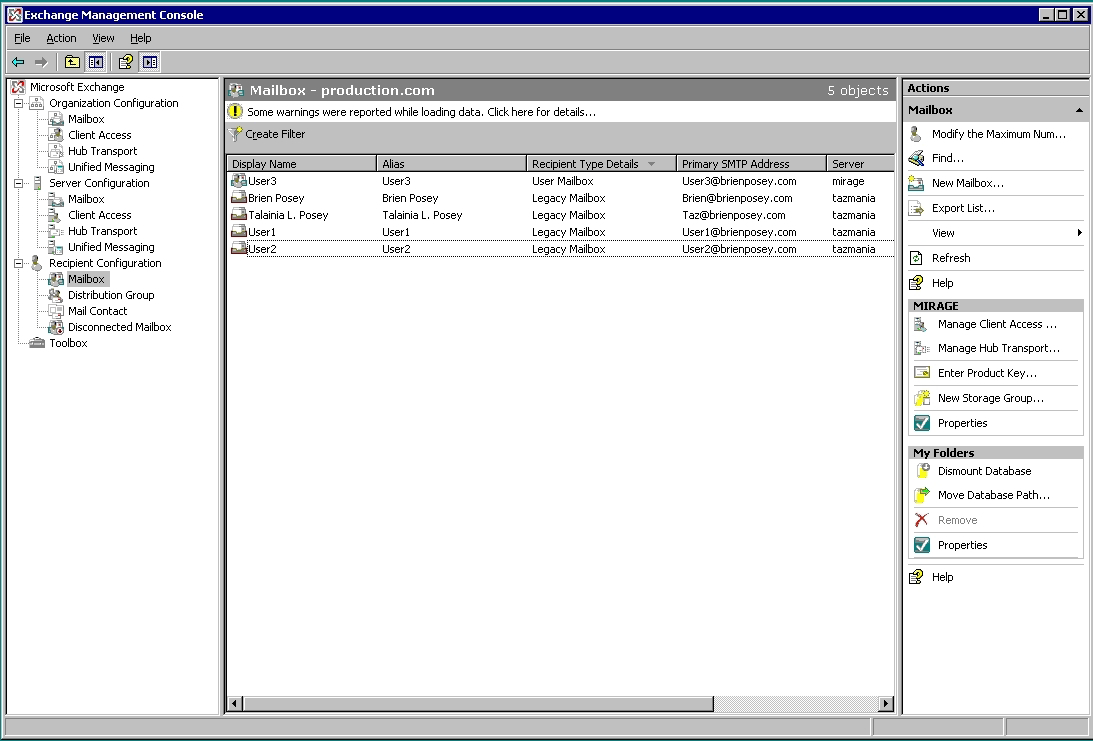This screenshot has width=1093, height=741.
Task: Click Dismount Database action text
Action: 984,471
